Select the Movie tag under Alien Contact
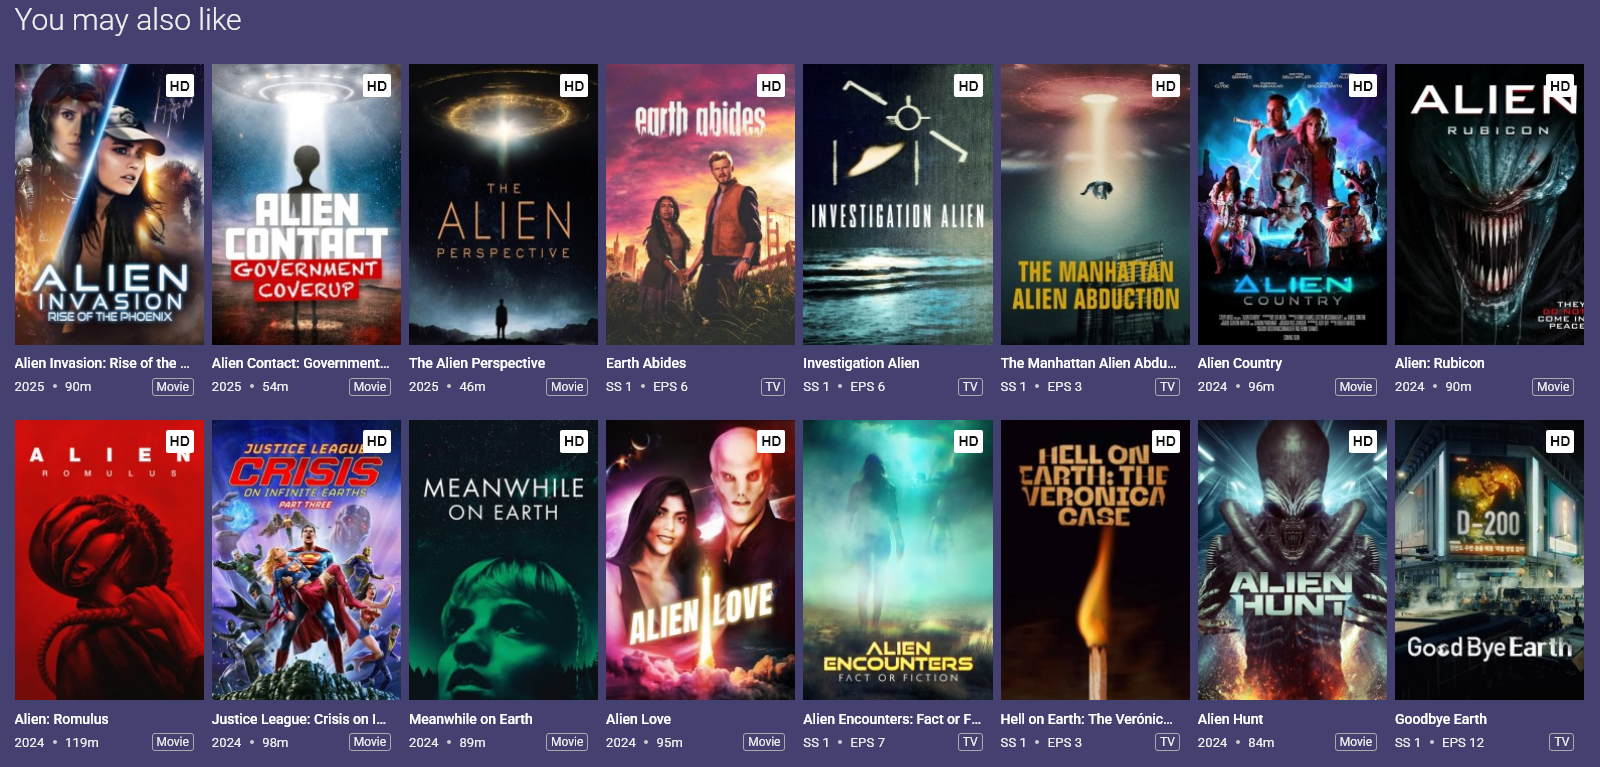The height and width of the screenshot is (767, 1600). point(370,387)
